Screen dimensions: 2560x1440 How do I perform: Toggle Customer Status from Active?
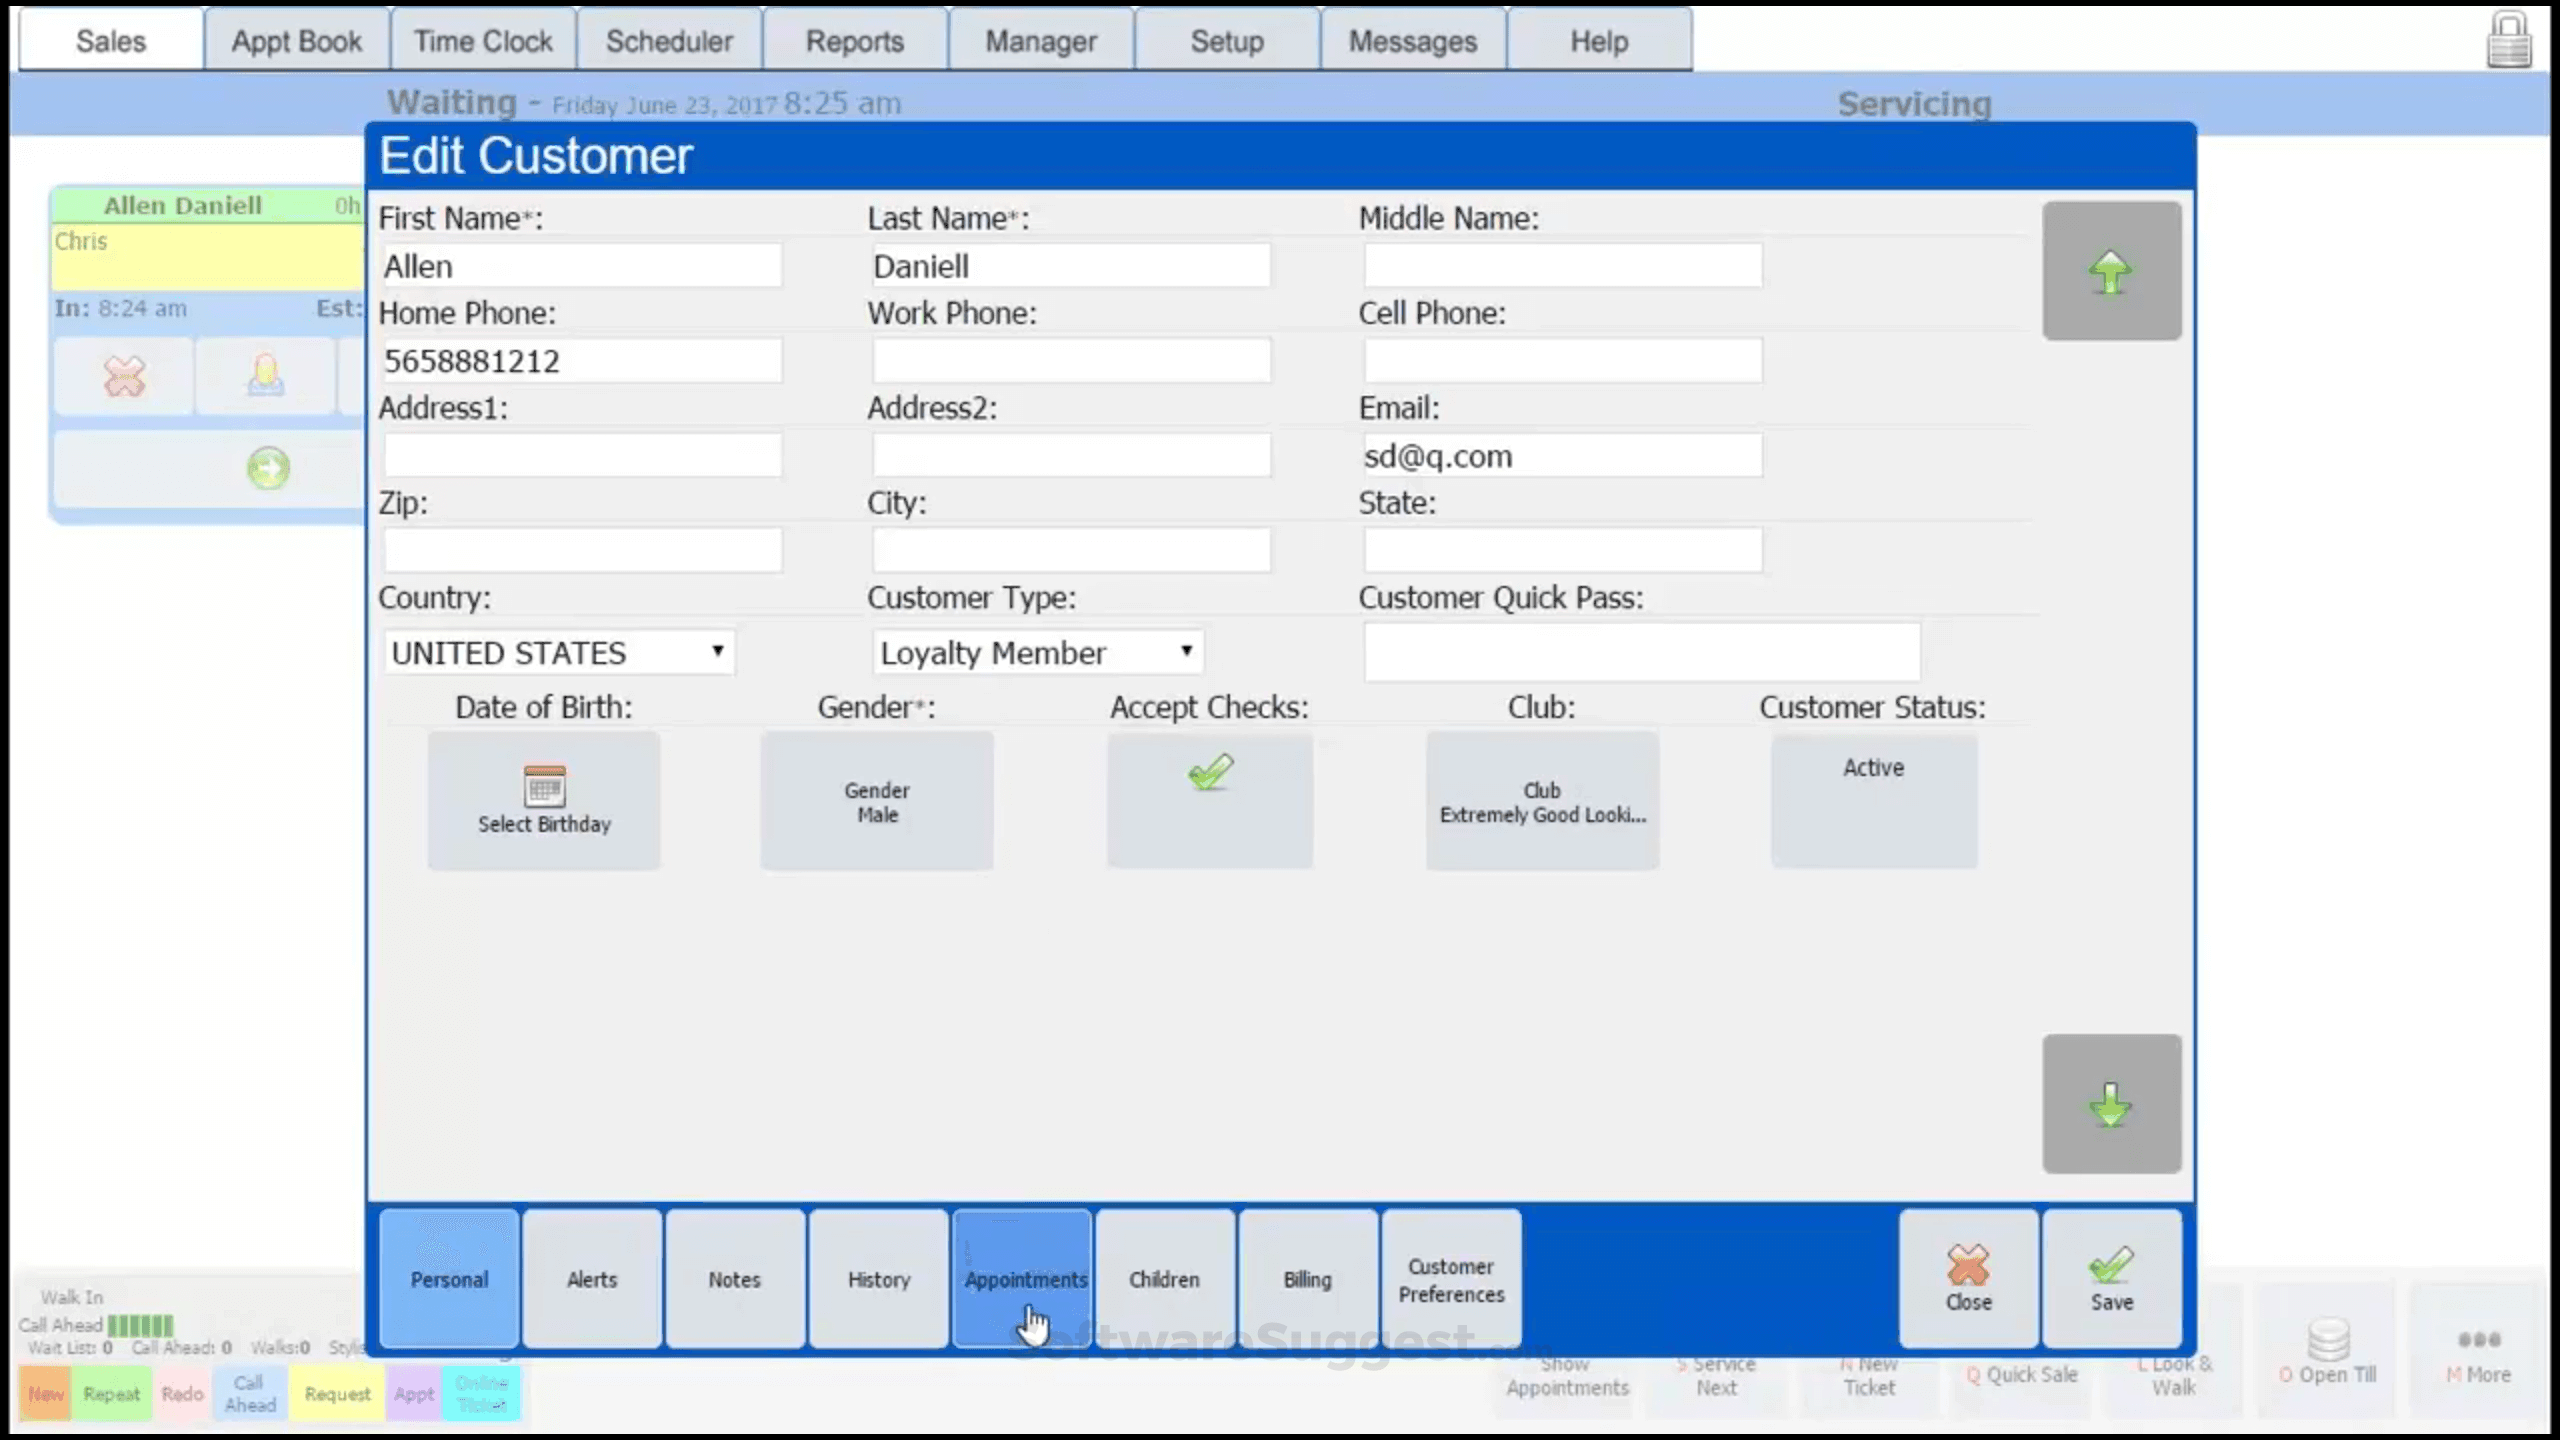(x=1872, y=800)
